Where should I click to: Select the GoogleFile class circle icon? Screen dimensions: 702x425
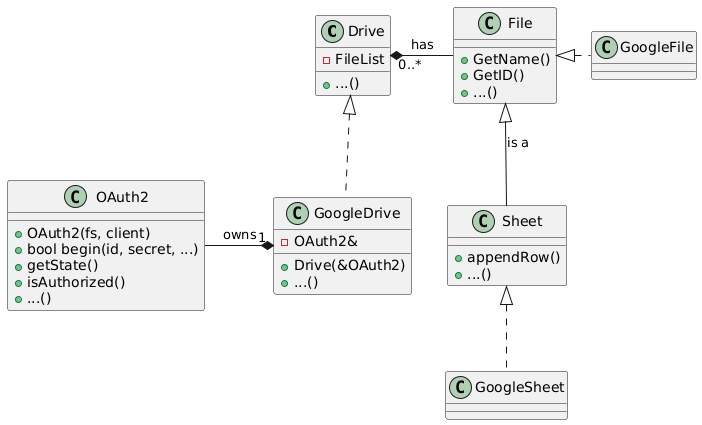pyautogui.click(x=609, y=46)
